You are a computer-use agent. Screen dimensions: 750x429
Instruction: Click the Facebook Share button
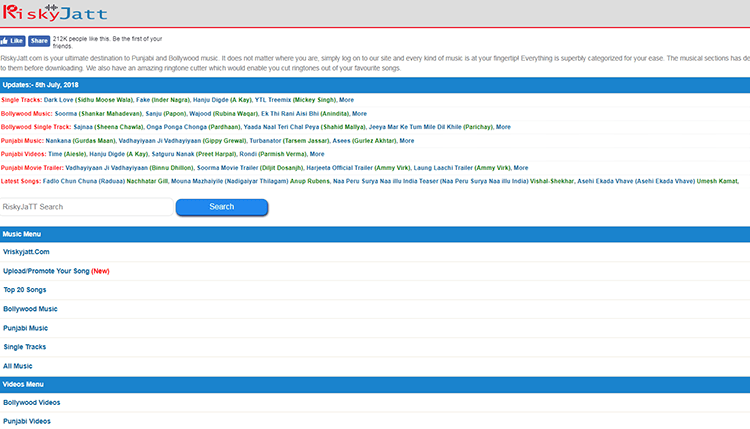click(x=39, y=41)
